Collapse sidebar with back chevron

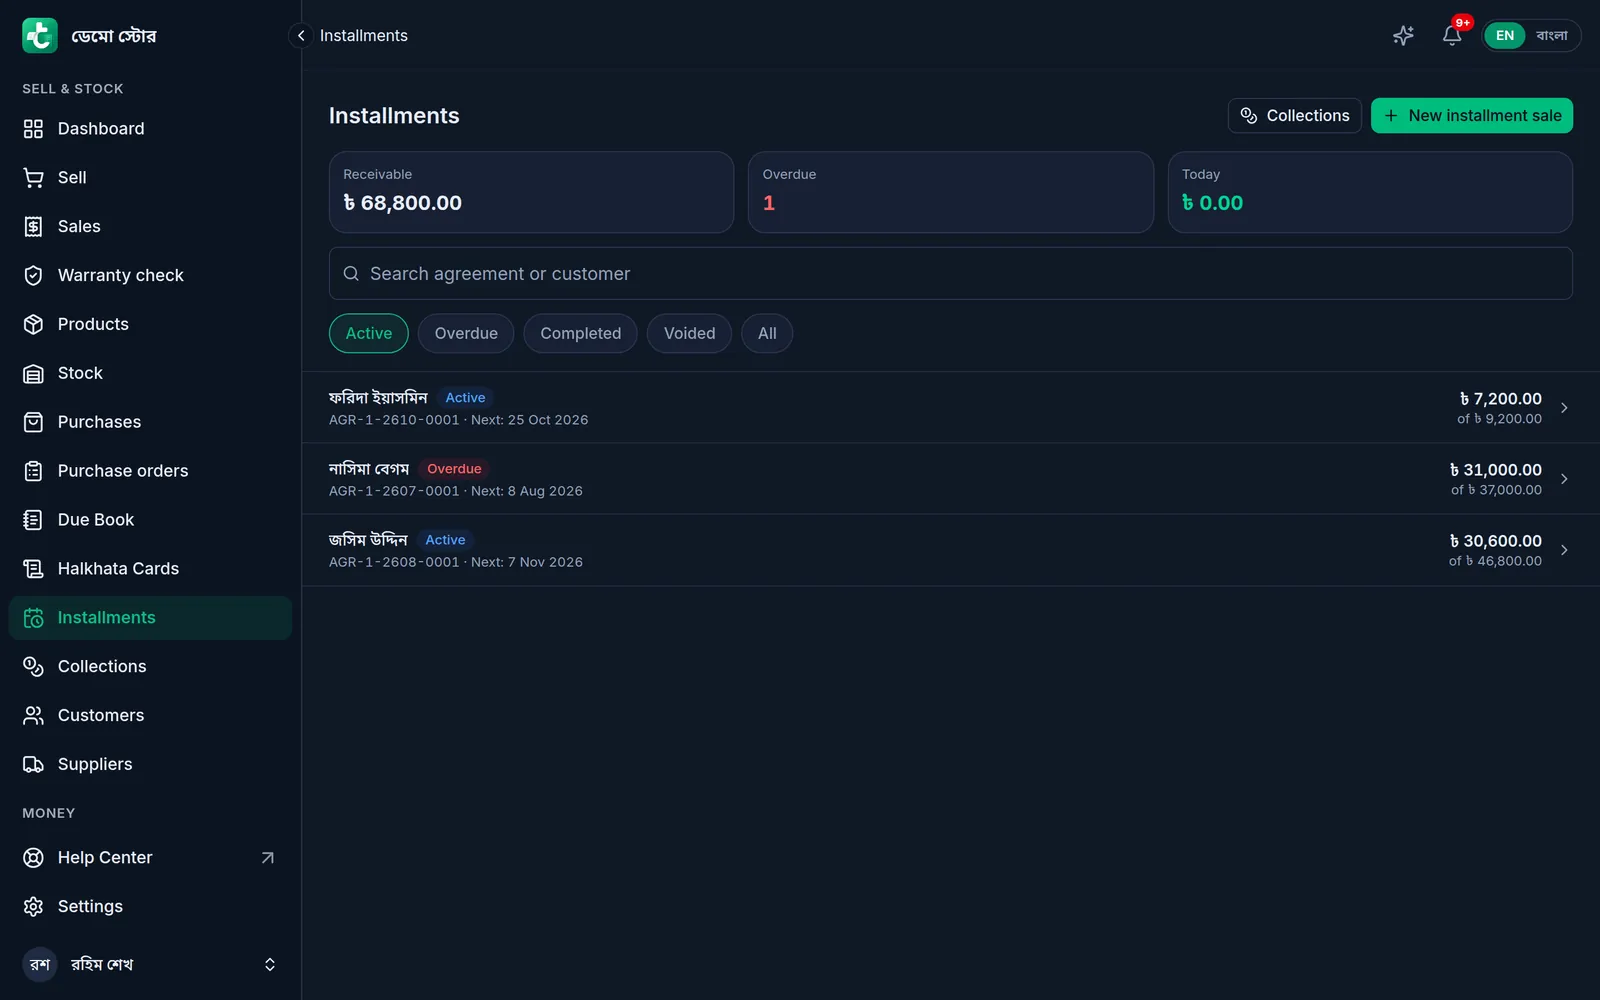[x=301, y=35]
